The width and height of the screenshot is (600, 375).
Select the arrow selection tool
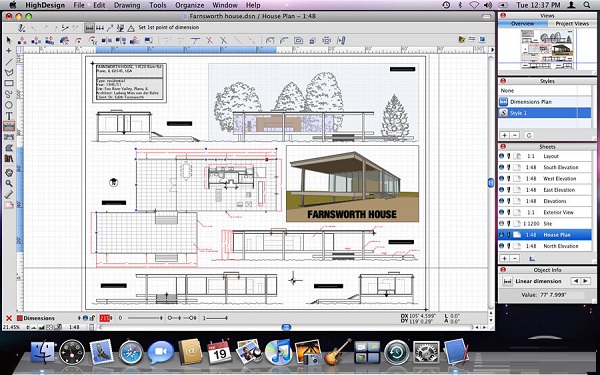(x=9, y=40)
